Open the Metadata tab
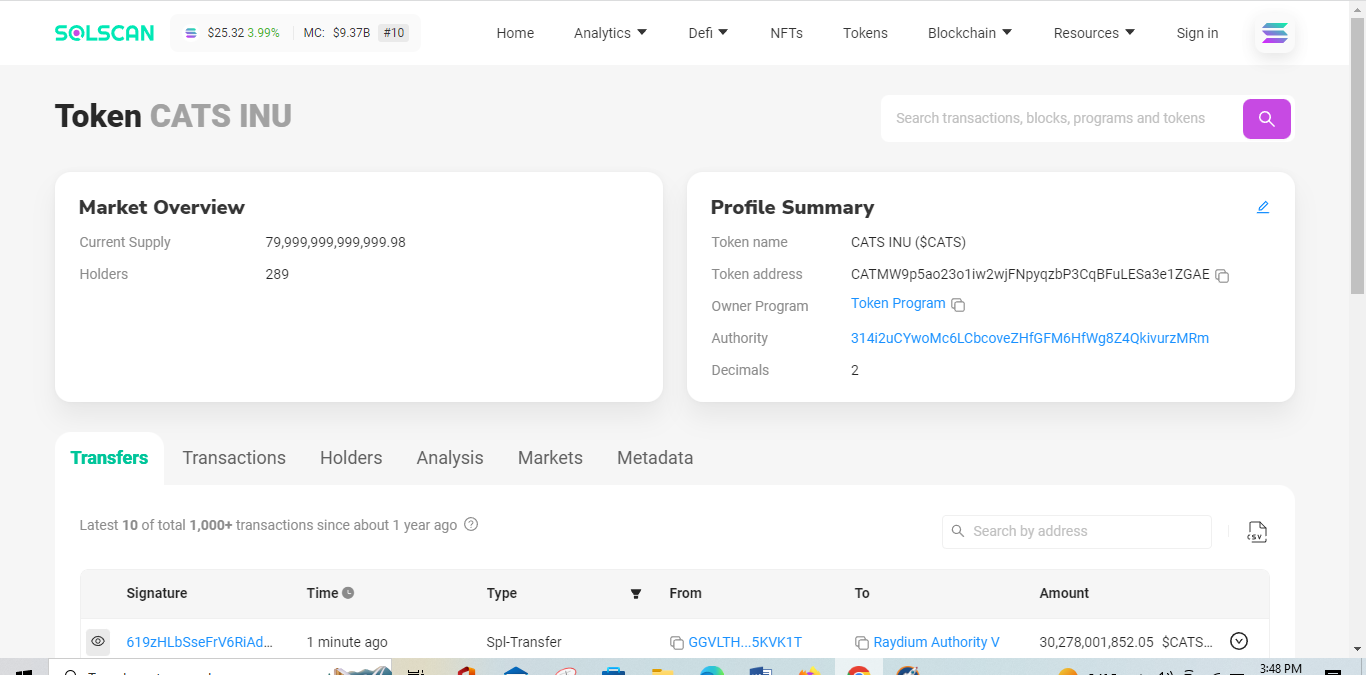 655,457
